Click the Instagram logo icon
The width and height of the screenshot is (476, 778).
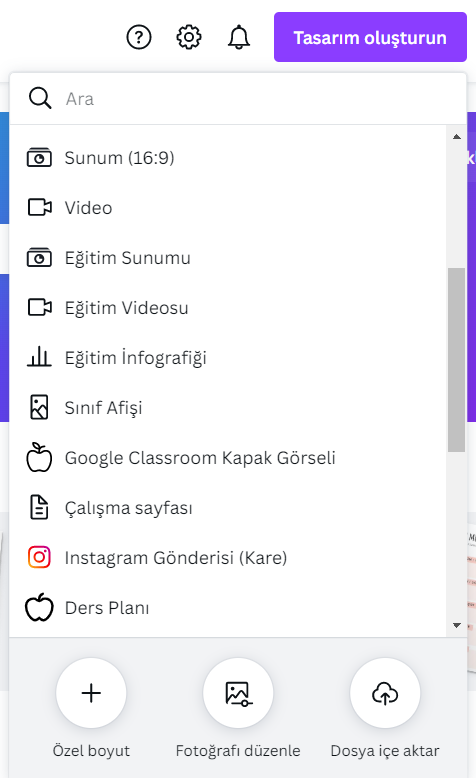[39, 557]
